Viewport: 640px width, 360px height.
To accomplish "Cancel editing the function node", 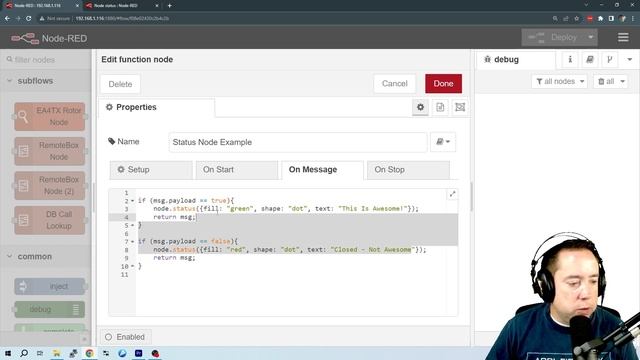I will (x=394, y=84).
